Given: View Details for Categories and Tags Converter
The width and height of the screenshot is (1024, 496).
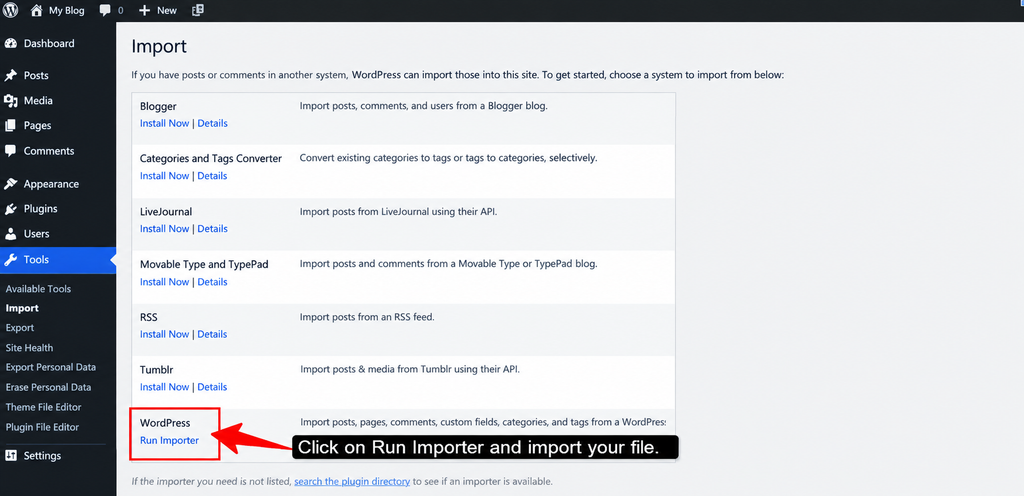Looking at the screenshot, I should [x=212, y=176].
